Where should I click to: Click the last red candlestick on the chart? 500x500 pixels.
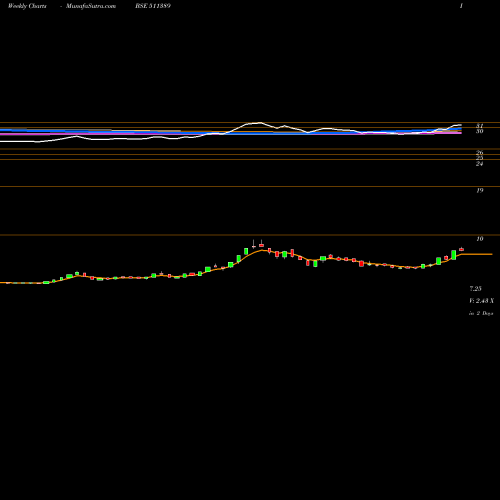click(462, 249)
